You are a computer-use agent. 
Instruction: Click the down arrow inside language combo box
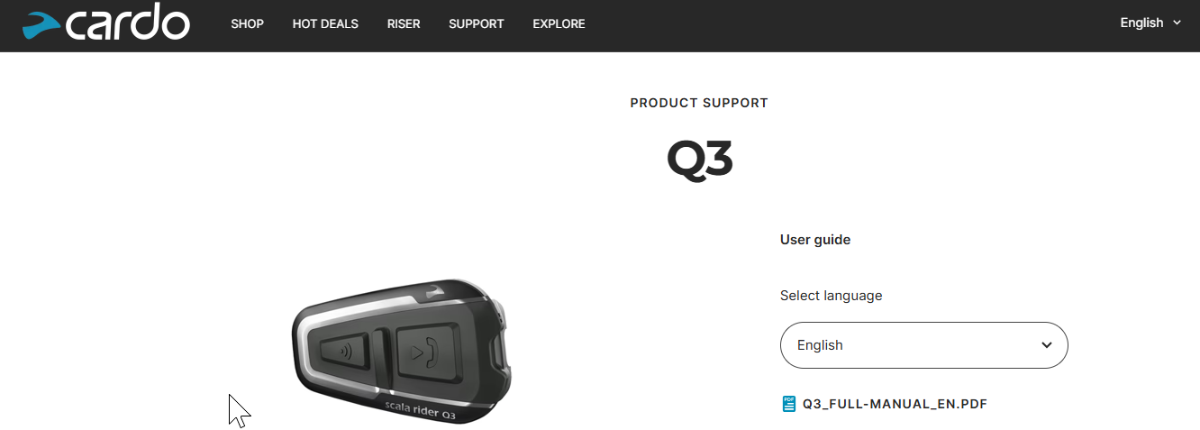pyautogui.click(x=1046, y=345)
